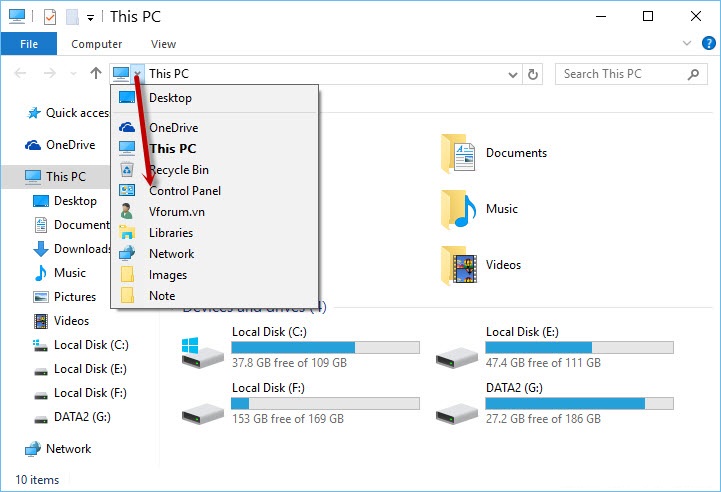Select This PC in the dropdown menu
The height and width of the screenshot is (492, 721).
pos(214,149)
